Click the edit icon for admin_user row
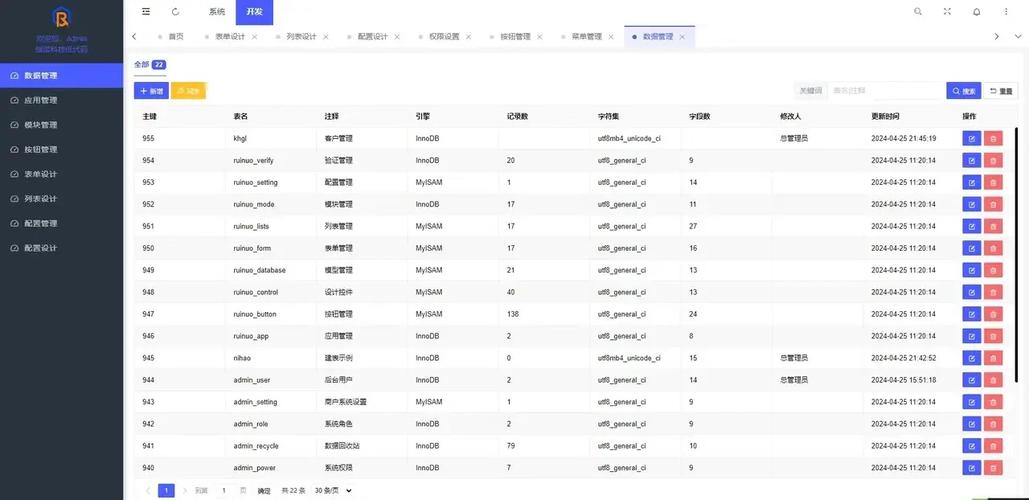Screen dimensions: 1029x500 (x=972, y=380)
